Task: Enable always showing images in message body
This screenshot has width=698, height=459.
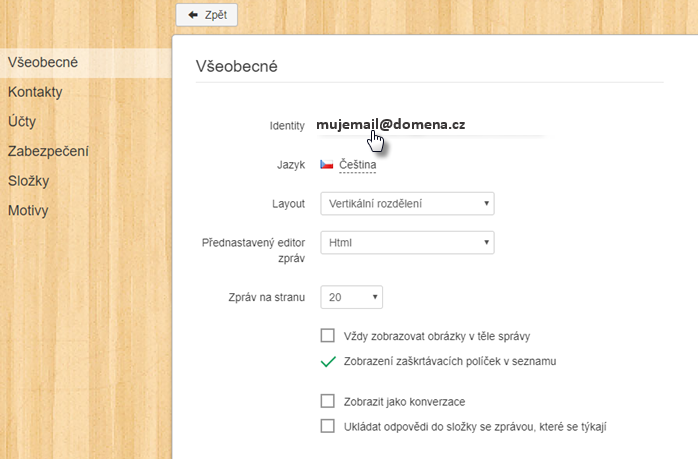Action: pos(328,336)
